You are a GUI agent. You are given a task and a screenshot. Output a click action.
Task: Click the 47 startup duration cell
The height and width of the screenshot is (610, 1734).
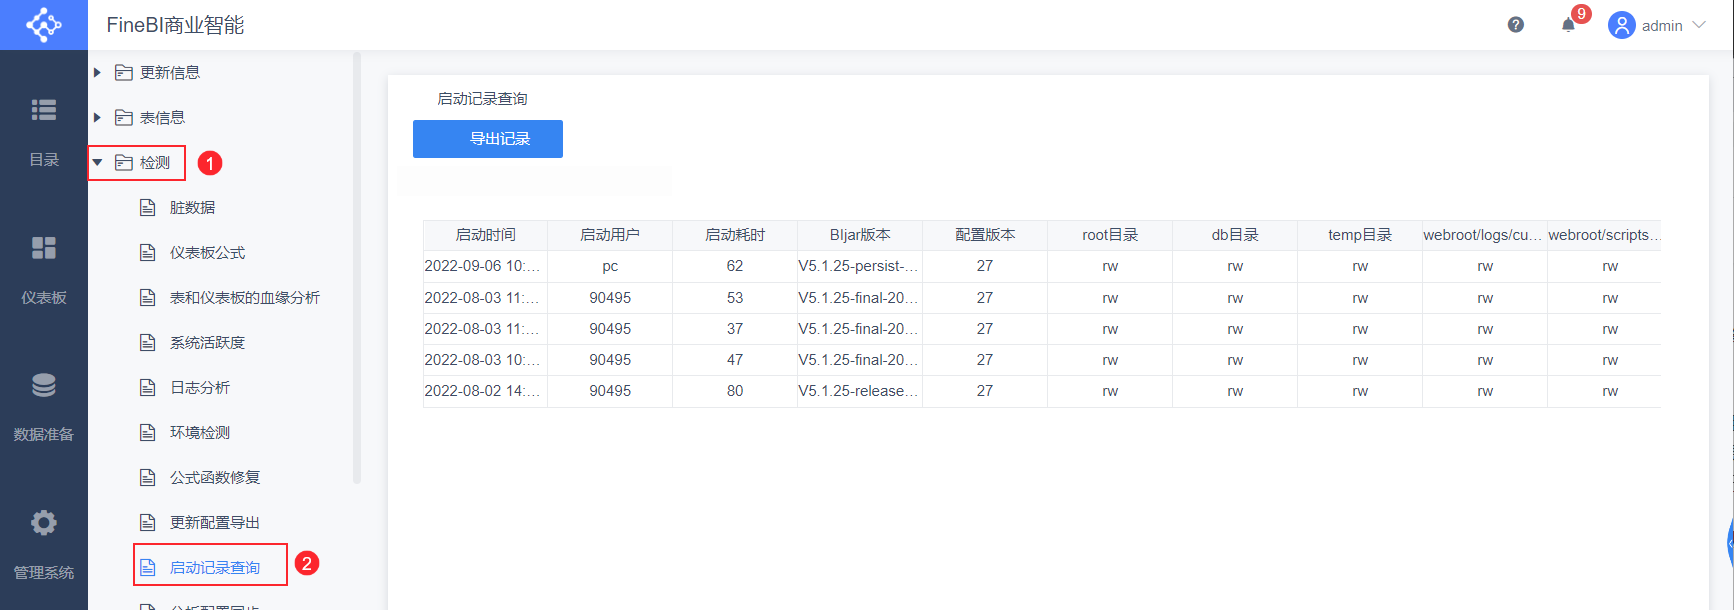735,360
